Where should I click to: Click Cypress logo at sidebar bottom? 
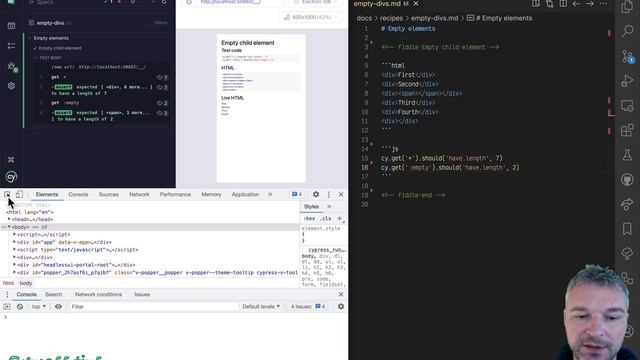pyautogui.click(x=11, y=177)
